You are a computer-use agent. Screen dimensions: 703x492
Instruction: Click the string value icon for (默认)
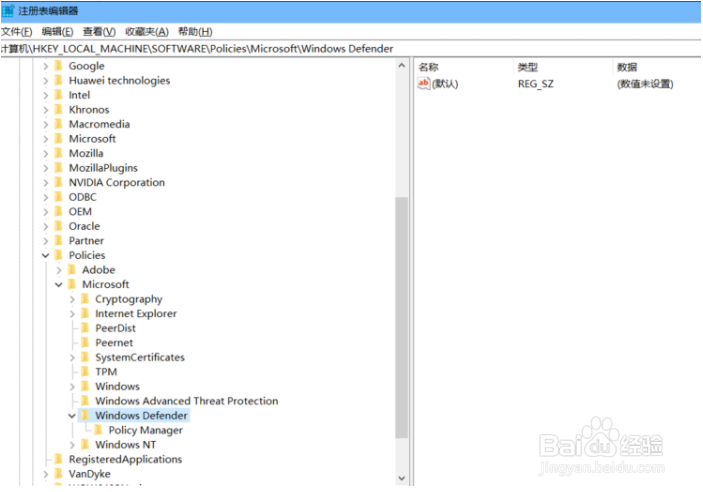424,83
